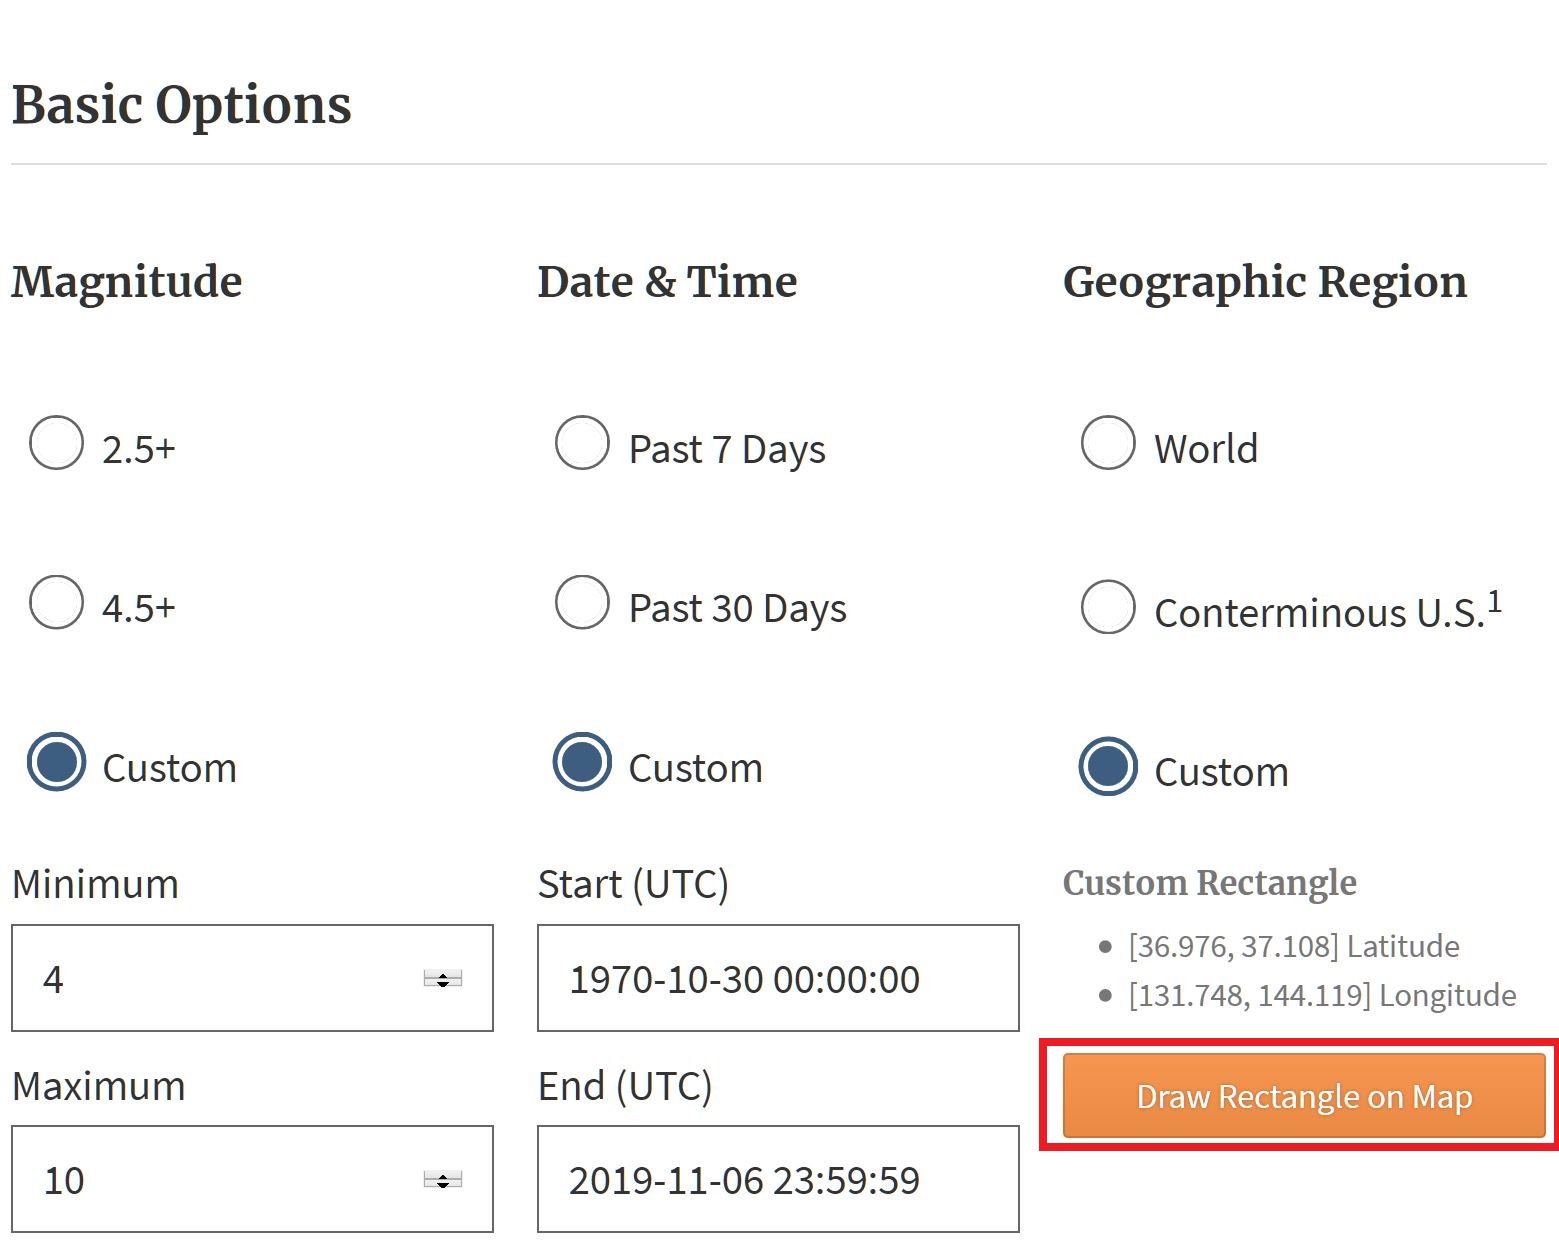Select Past 7 Days time range
Viewport: 1559px width, 1249px height.
(582, 443)
